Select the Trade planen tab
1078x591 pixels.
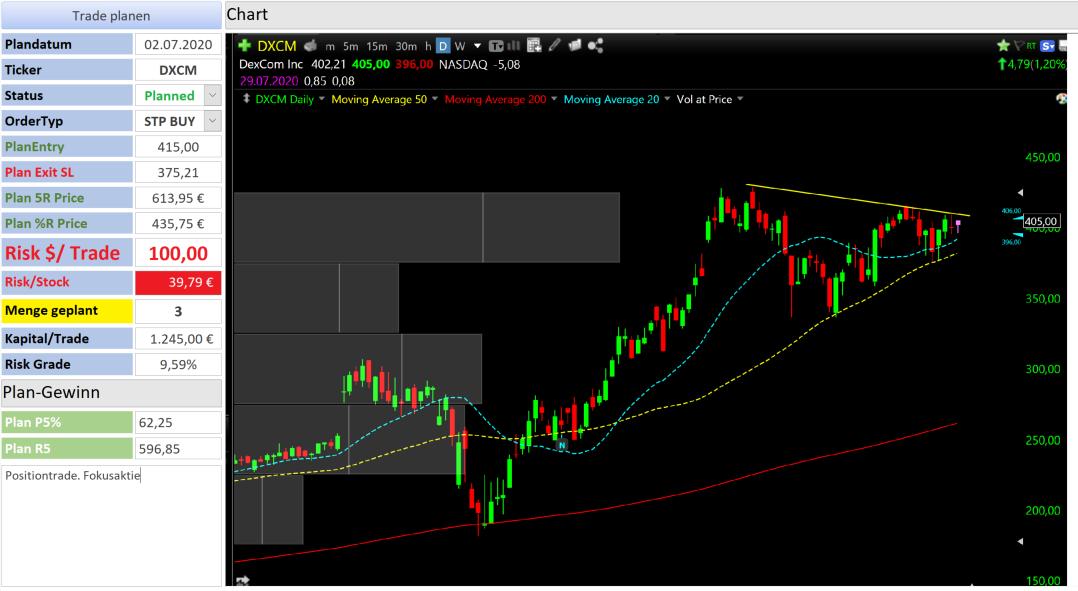pos(111,15)
